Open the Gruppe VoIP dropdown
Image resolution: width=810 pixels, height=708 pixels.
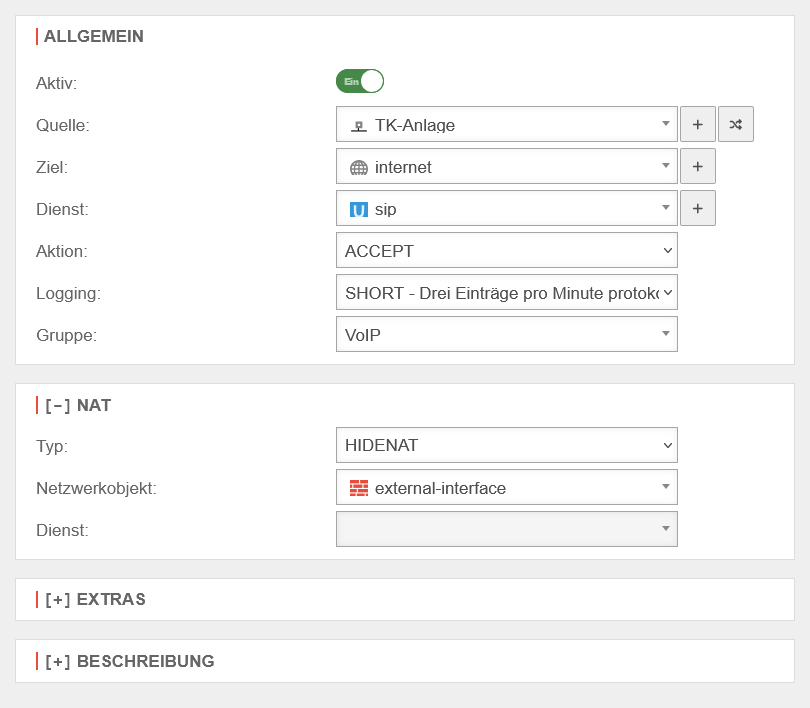[506, 335]
